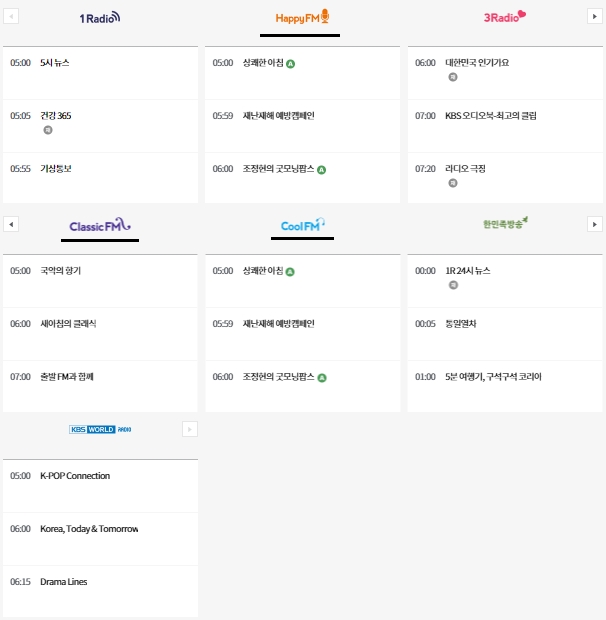Open the 3Radio channel logo
Screen dimensions: 606x620
(x=505, y=17)
